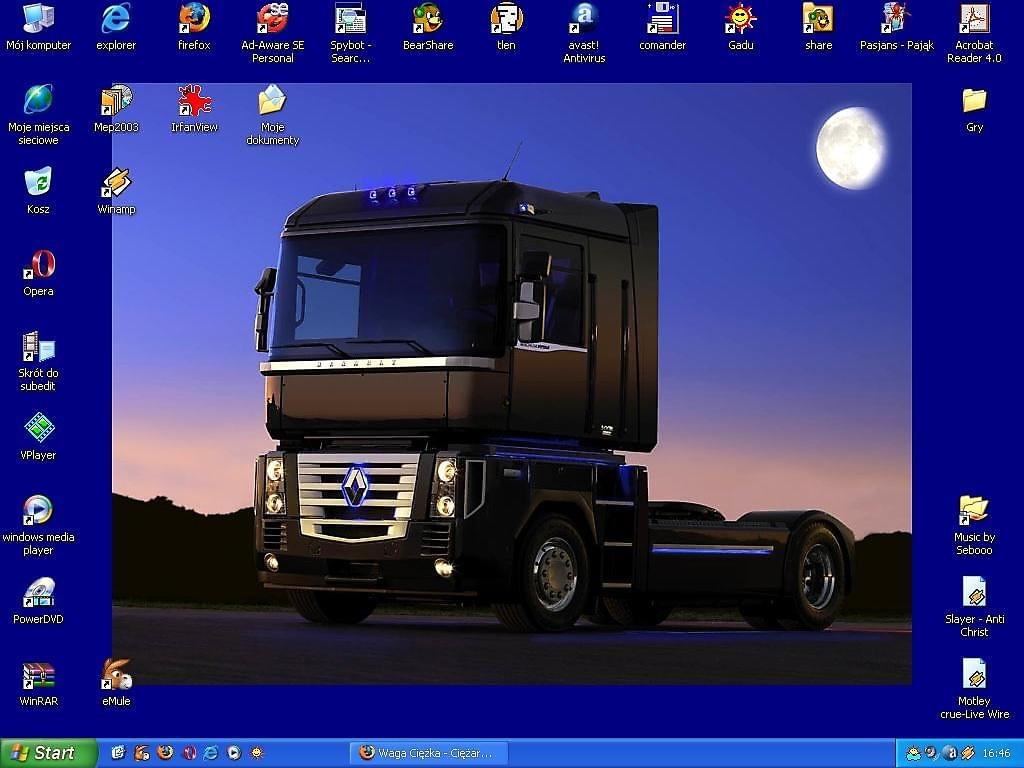Click the Gadu-Gadu status icon in the system tray
The image size is (1024, 768).
913,754
